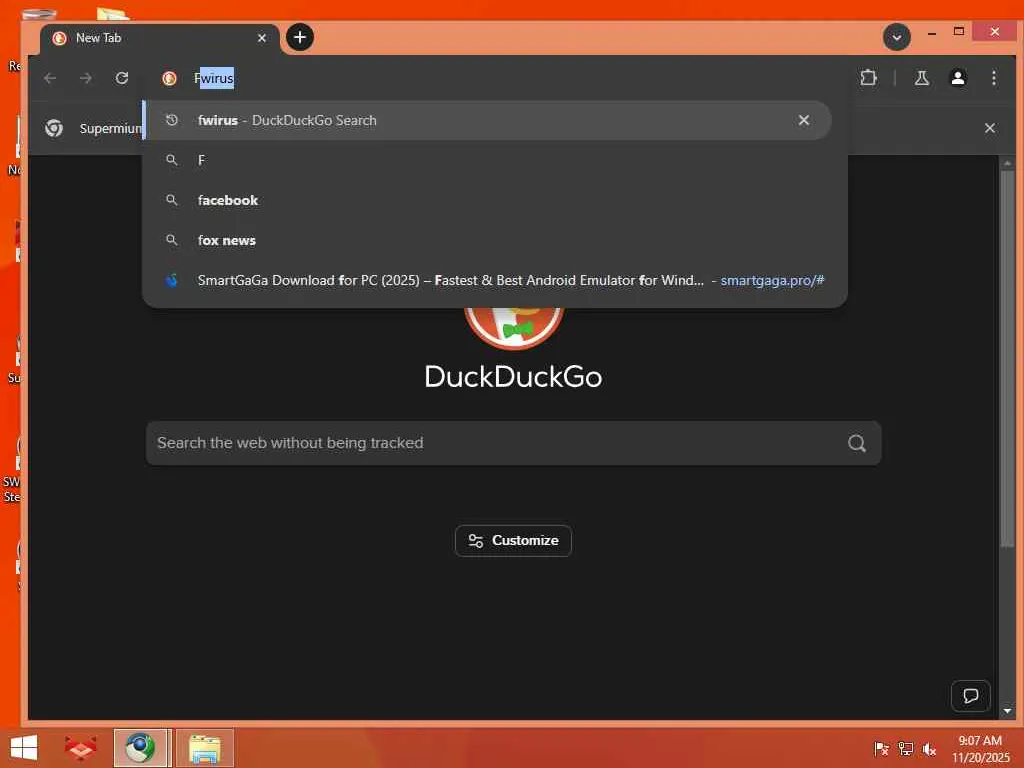Click the muted volume tray icon
Viewport: 1024px width, 768px height.
click(x=929, y=748)
